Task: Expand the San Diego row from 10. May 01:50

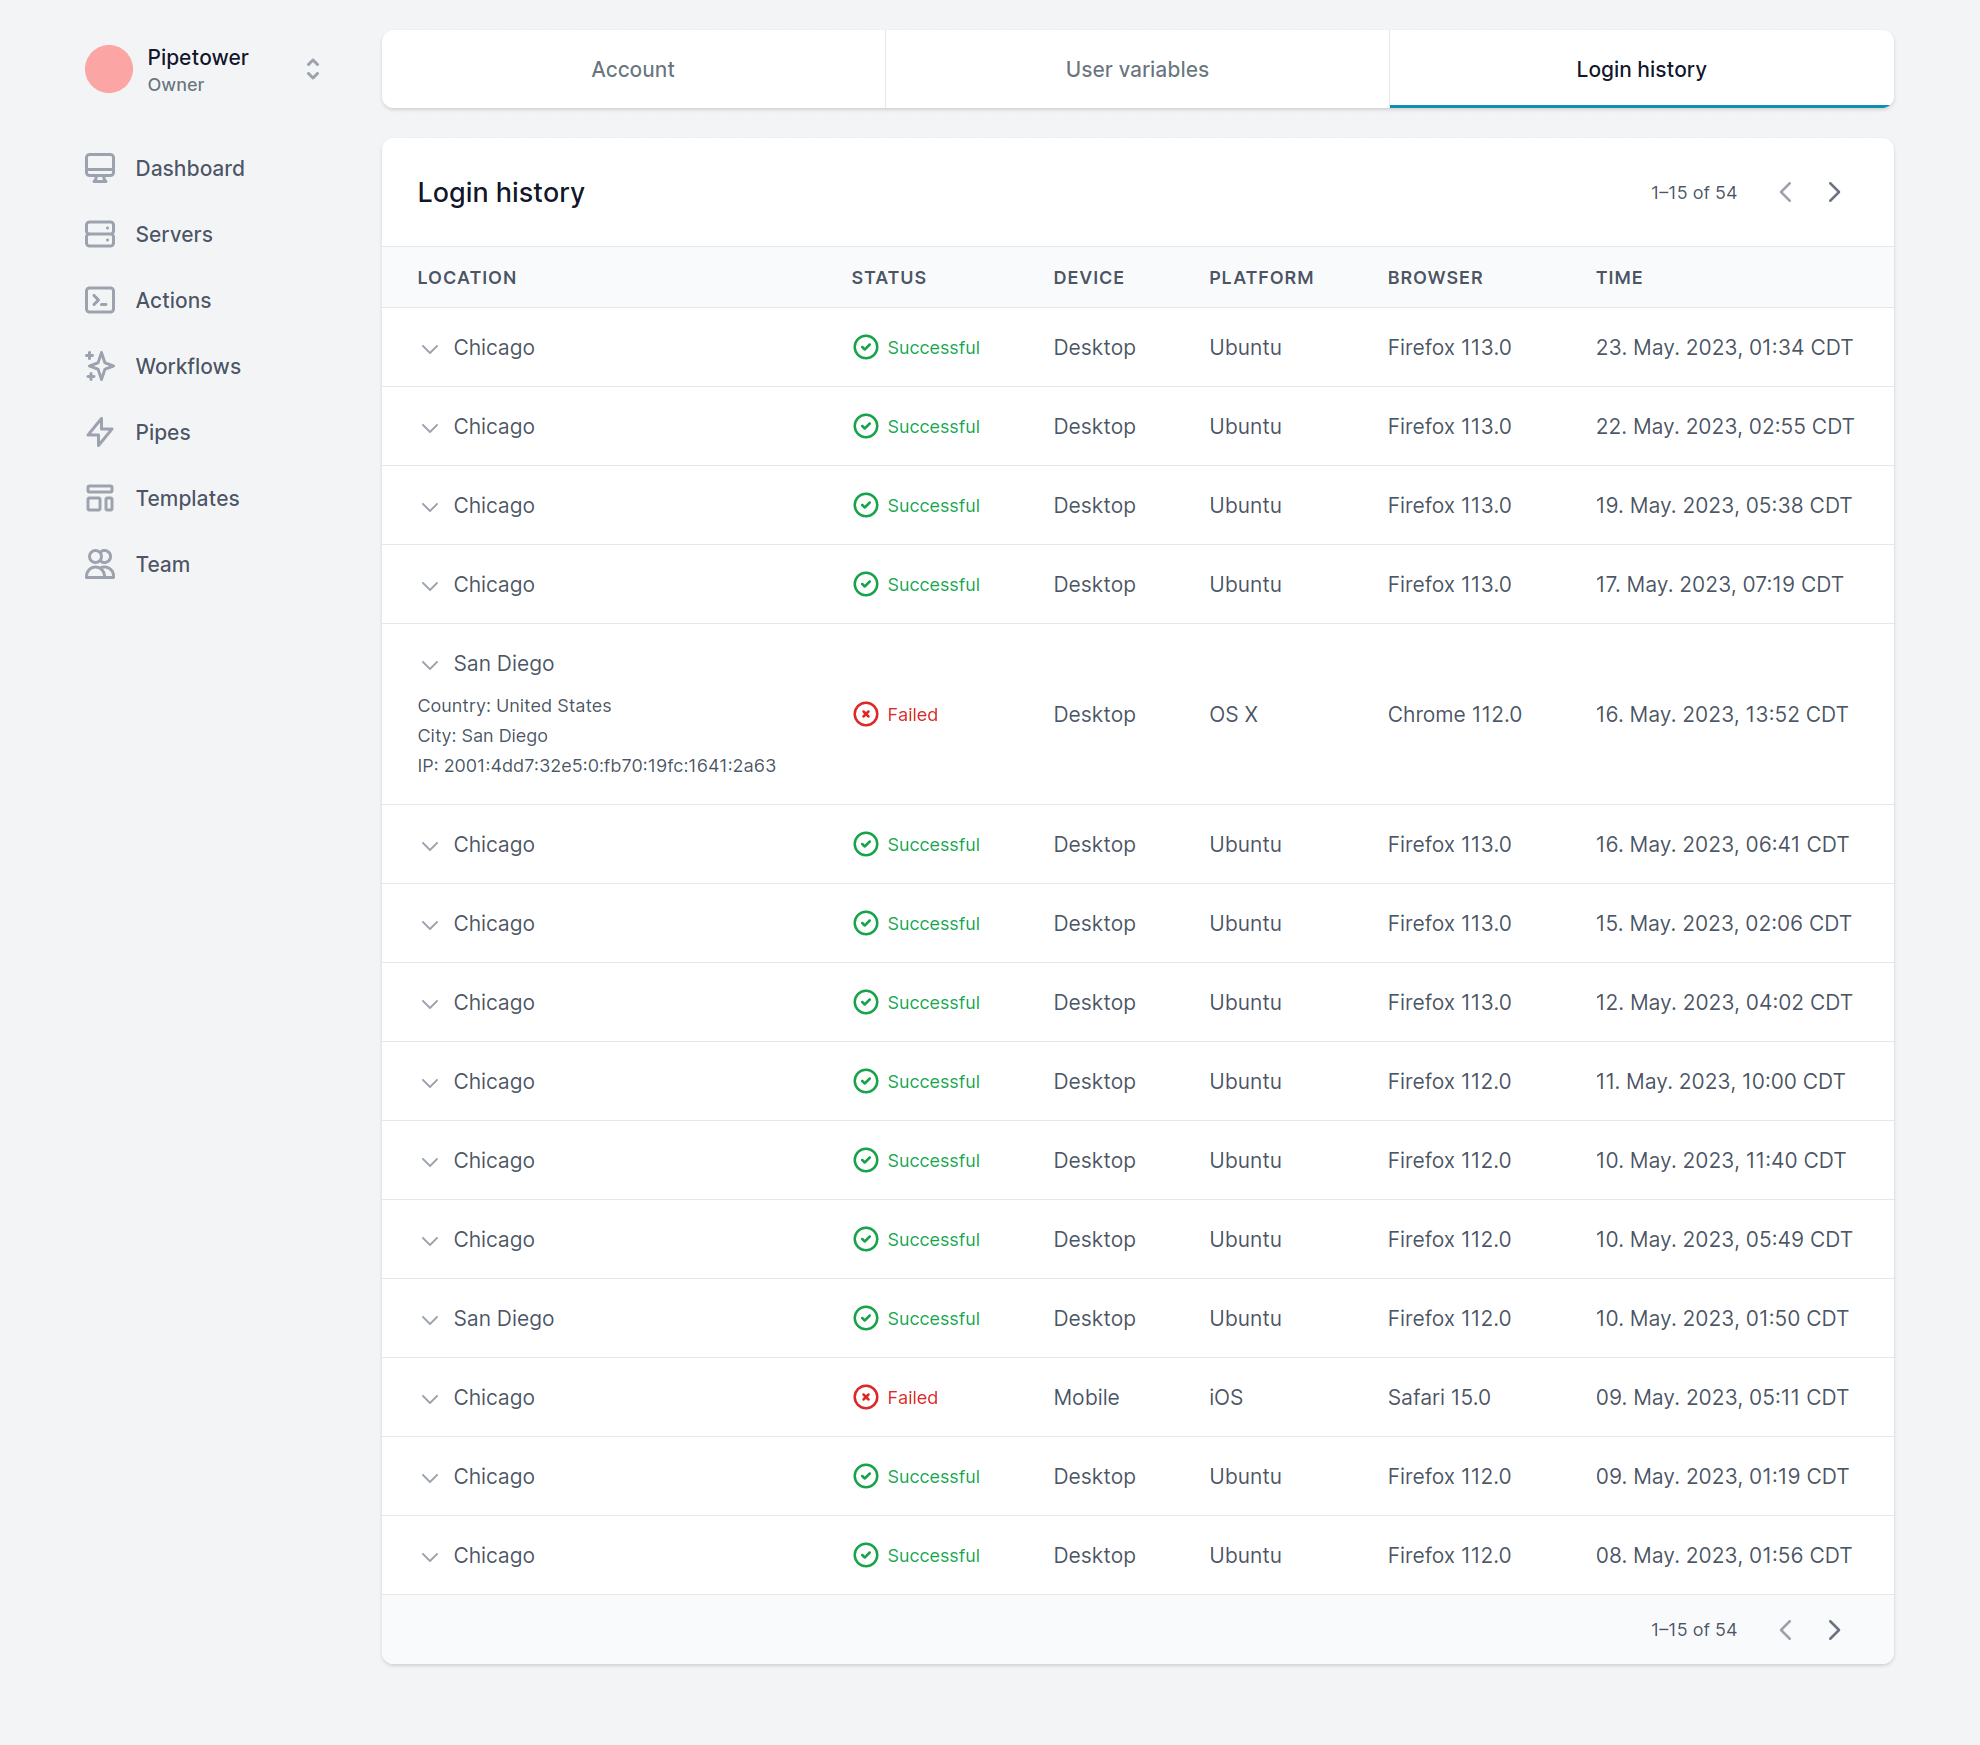Action: click(x=430, y=1319)
